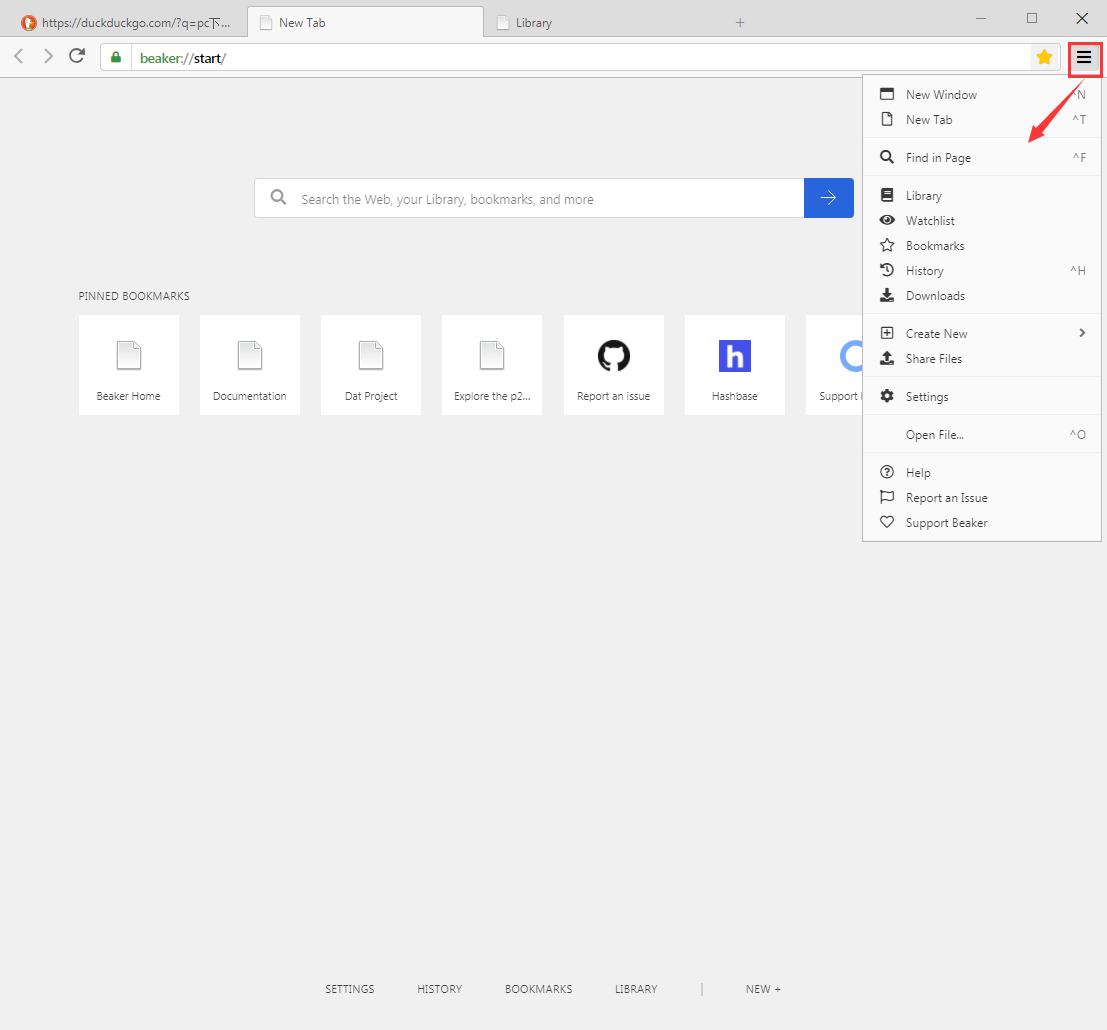The width and height of the screenshot is (1107, 1030).
Task: Click the back navigation arrow
Action: (x=19, y=56)
